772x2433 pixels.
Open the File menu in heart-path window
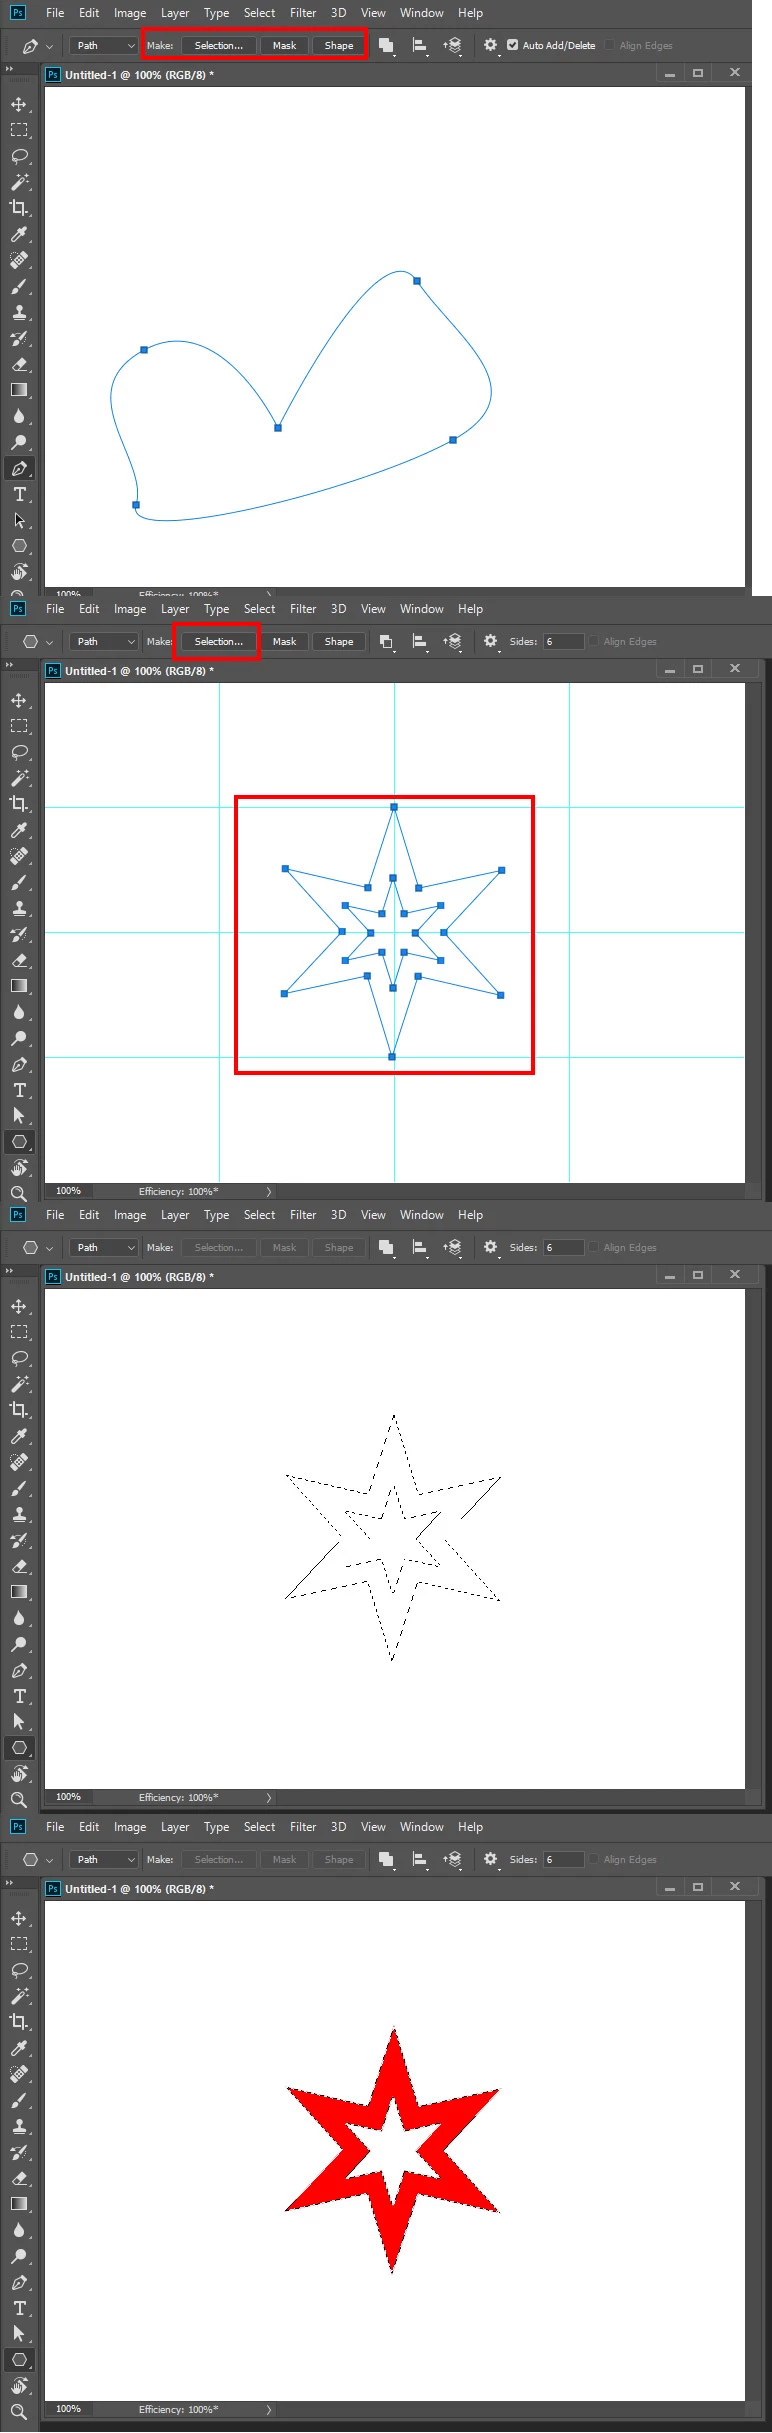click(55, 13)
